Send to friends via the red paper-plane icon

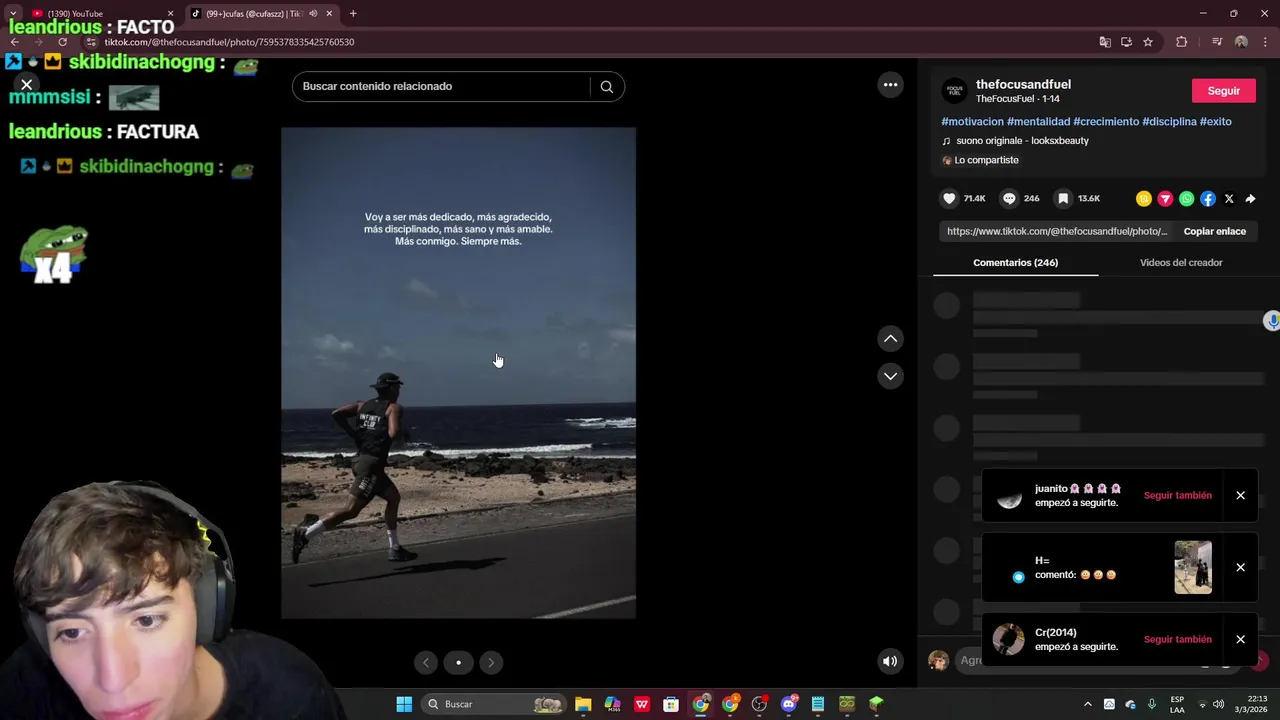coord(1165,199)
